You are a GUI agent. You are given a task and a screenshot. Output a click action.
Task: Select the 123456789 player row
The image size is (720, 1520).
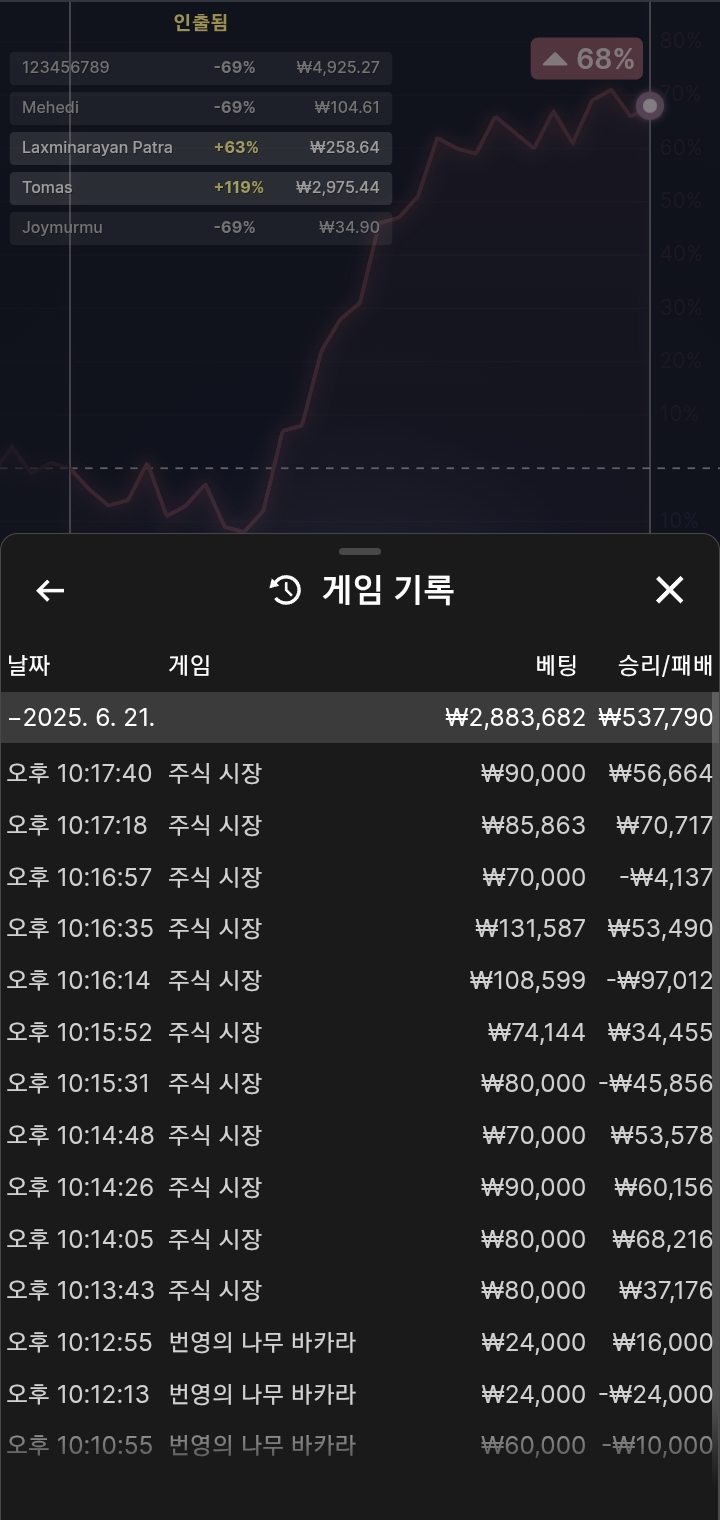pos(201,68)
